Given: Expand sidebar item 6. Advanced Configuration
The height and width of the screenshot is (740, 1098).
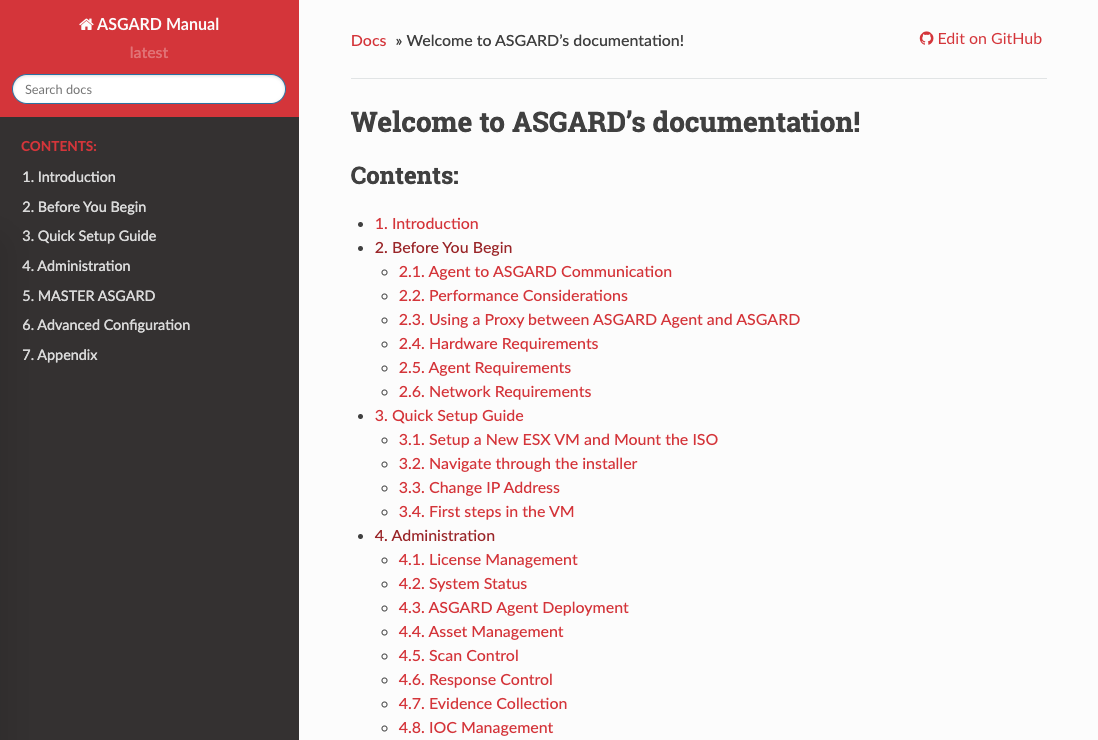Looking at the screenshot, I should click(106, 325).
